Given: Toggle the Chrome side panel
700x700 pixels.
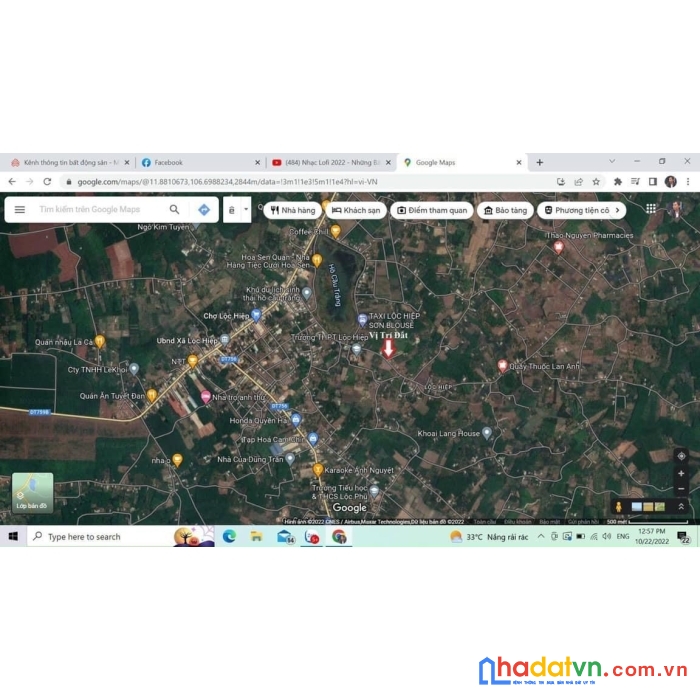Looking at the screenshot, I should point(653,182).
